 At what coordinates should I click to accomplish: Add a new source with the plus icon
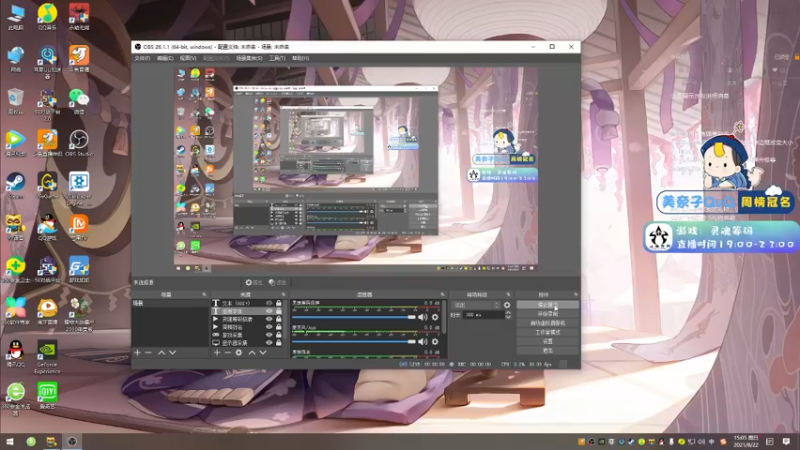click(217, 353)
